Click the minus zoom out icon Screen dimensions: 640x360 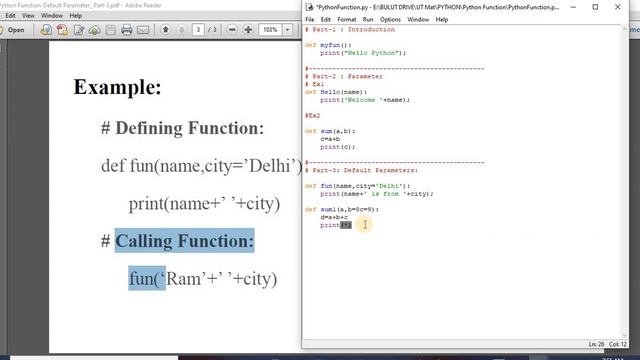(x=232, y=30)
